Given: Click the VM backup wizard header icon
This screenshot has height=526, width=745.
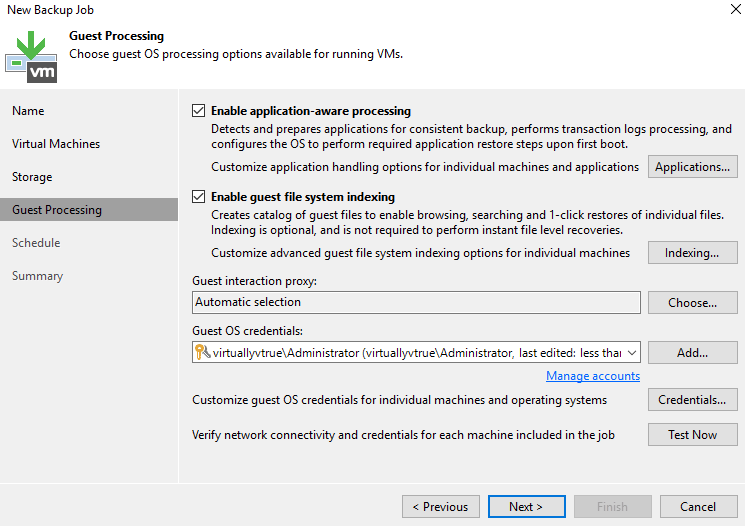Looking at the screenshot, I should [x=32, y=56].
